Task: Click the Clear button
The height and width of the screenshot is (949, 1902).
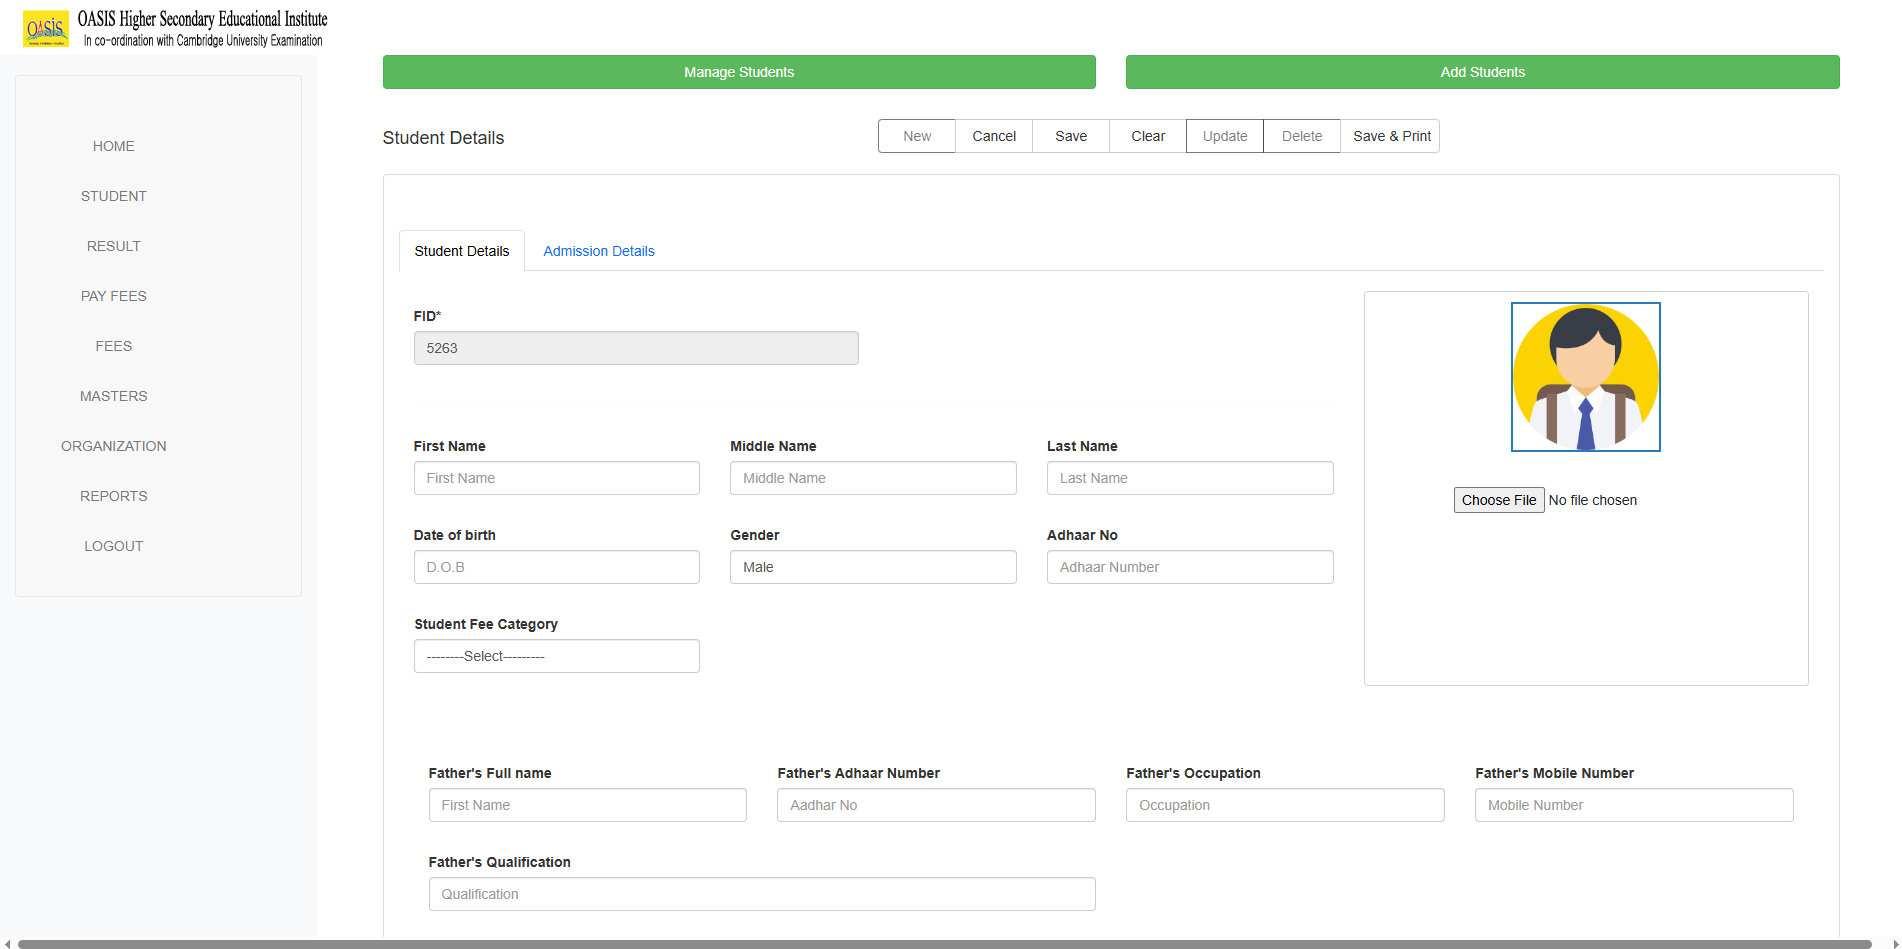Action: coord(1147,135)
